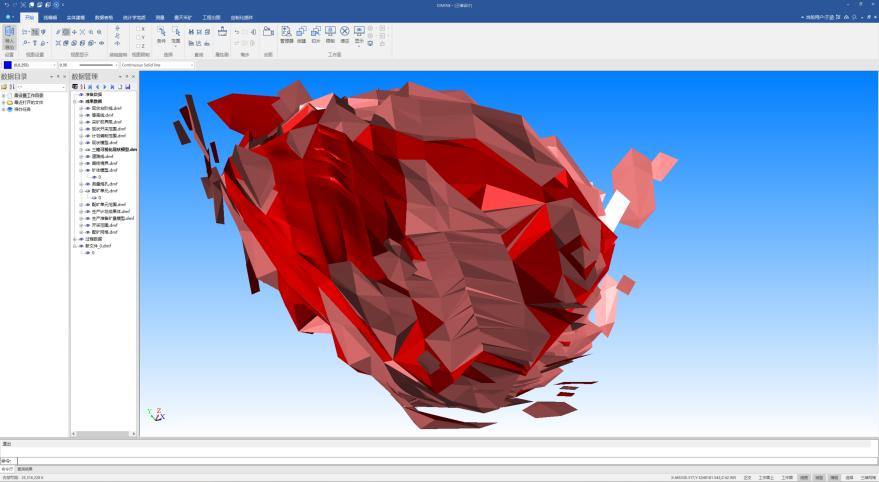
Task: Collapse the 成果数据 tree node
Action: pyautogui.click(x=76, y=101)
